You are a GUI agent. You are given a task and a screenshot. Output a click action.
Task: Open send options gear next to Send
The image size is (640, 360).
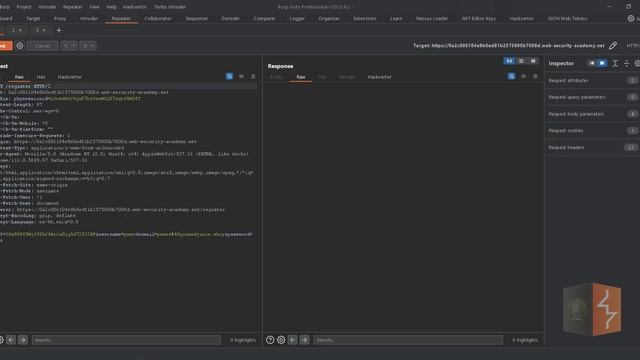(x=20, y=46)
